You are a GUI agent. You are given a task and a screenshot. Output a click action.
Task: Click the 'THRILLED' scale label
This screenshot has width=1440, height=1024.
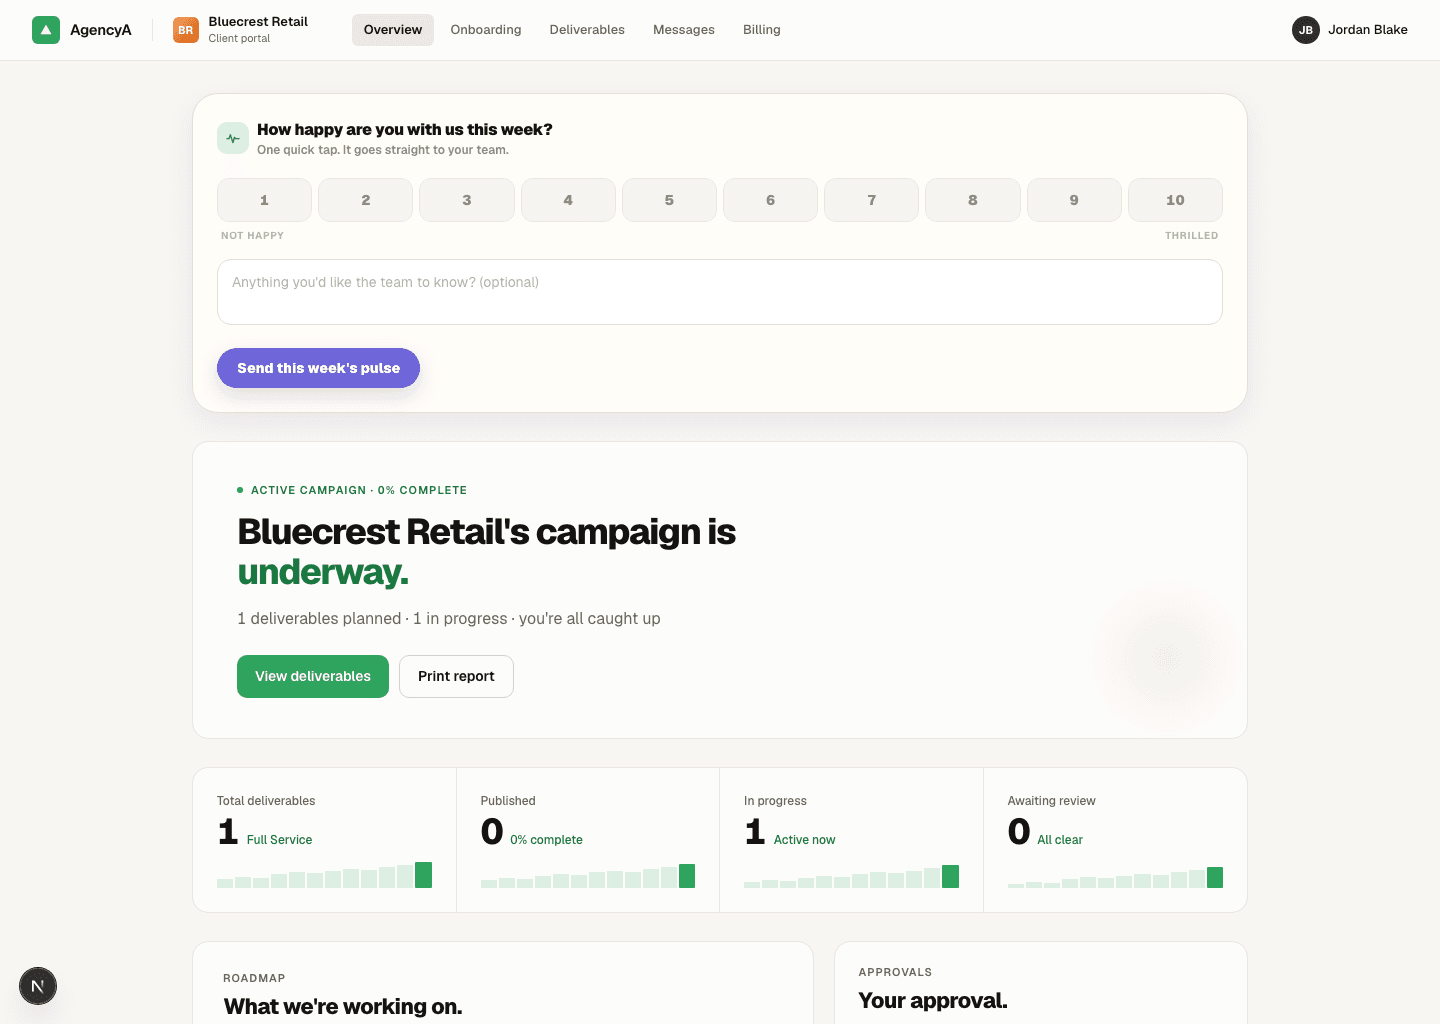(x=1192, y=236)
